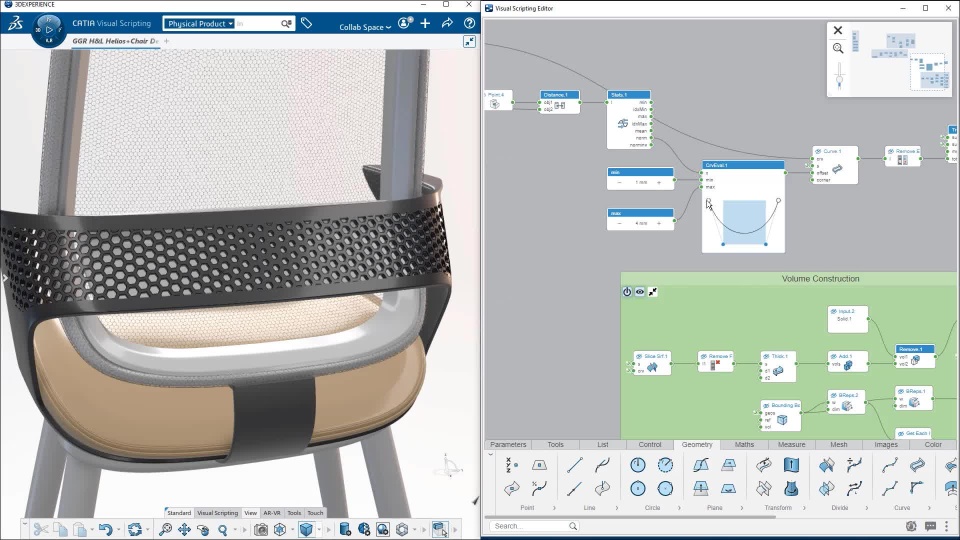Toggle visibility eye on Remove E node
The image size is (960, 540).
point(891,151)
